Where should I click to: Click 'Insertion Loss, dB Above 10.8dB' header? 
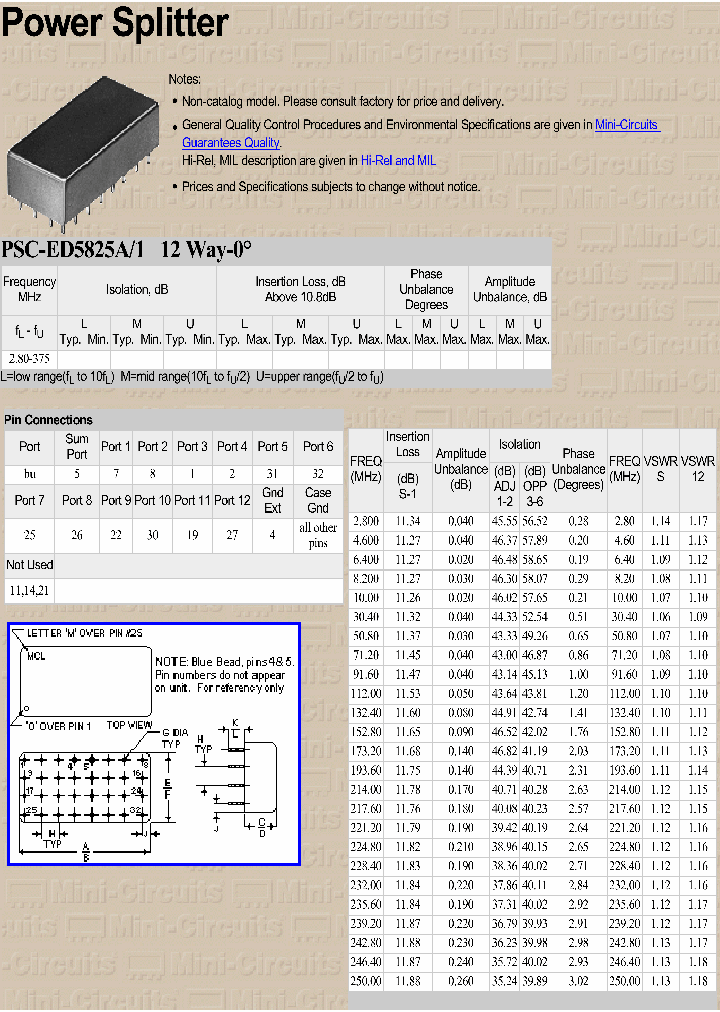coord(301,289)
